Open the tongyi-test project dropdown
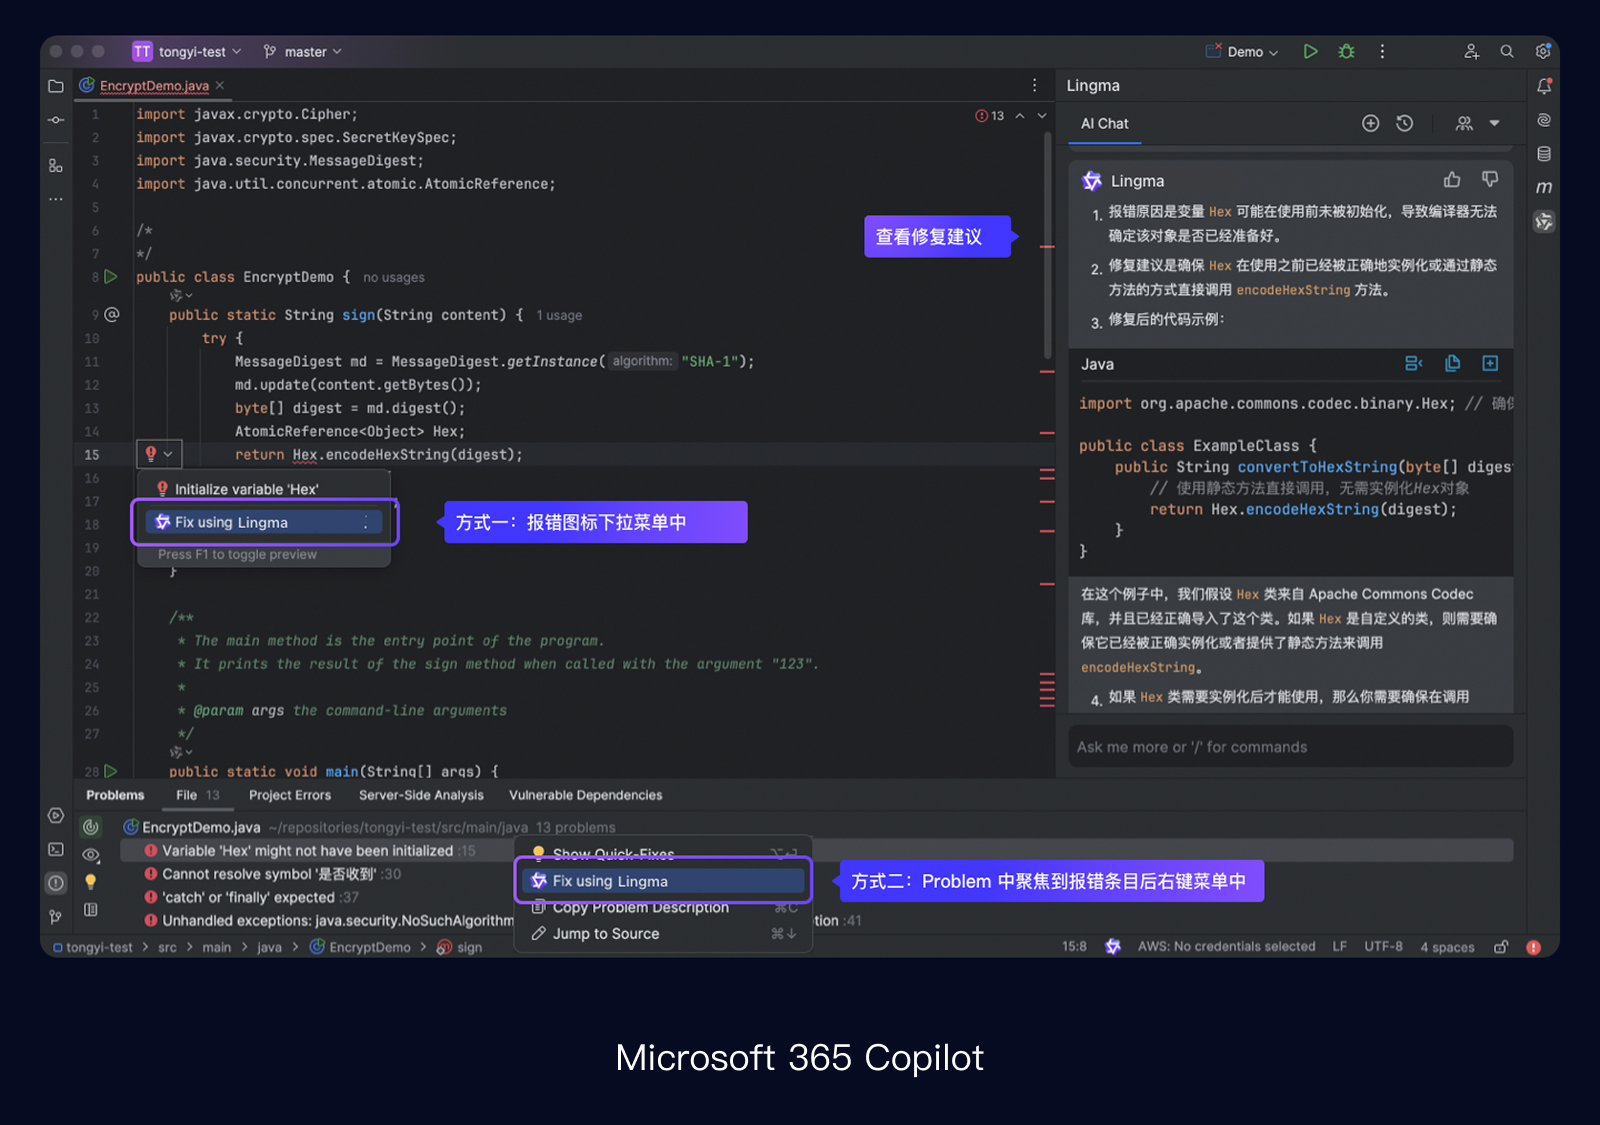This screenshot has width=1600, height=1125. point(187,51)
